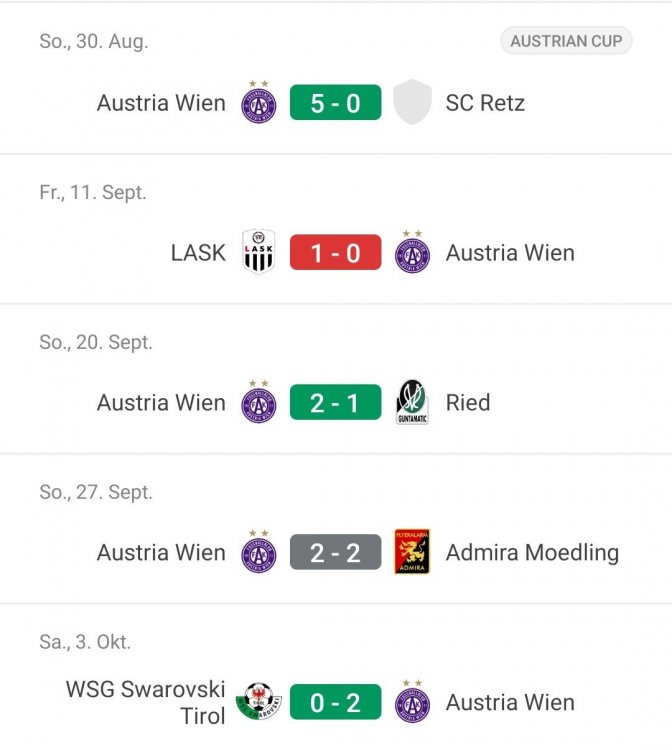This screenshot has height=750, width=672.
Task: Select the LASK team name
Action: pos(198,253)
